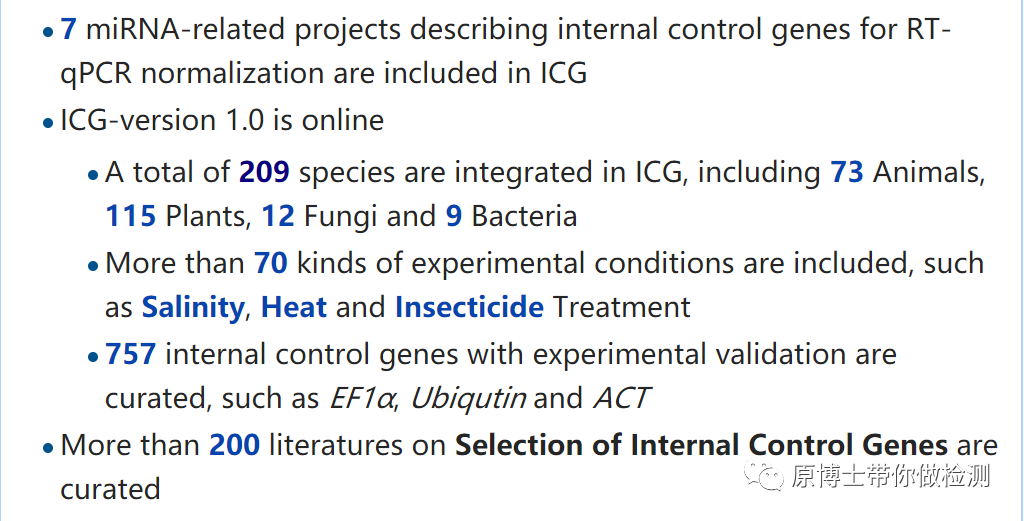This screenshot has width=1024, height=521.
Task: Click the bullet before 'A total of'
Action: (x=93, y=175)
